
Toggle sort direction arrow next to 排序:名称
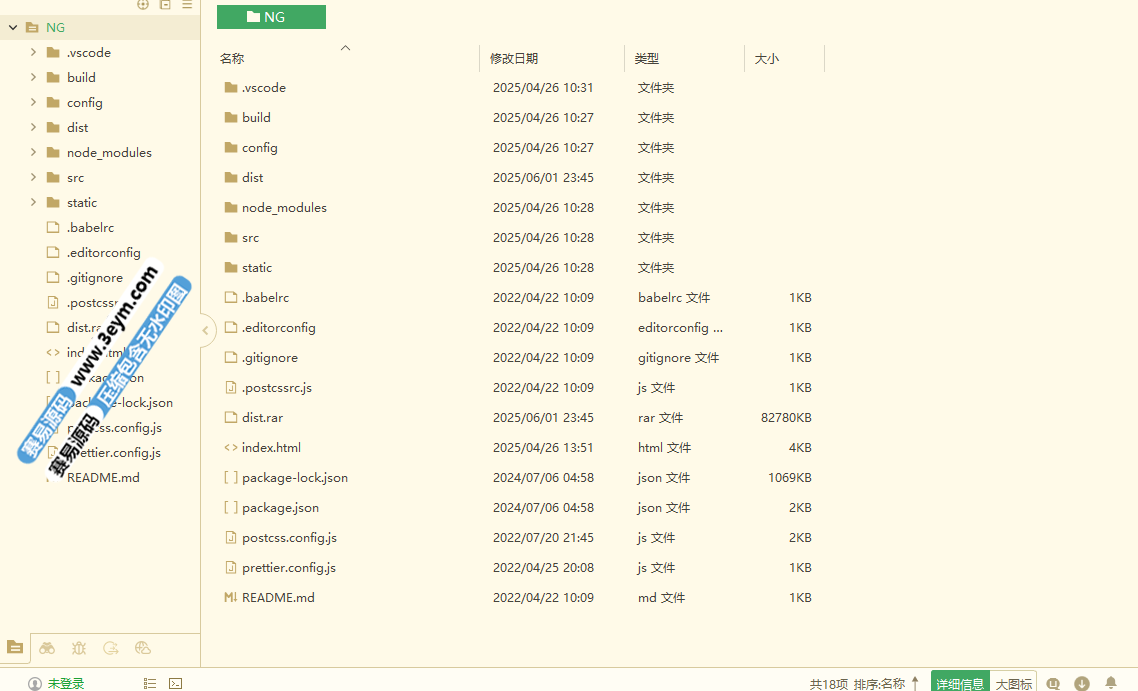[915, 684]
